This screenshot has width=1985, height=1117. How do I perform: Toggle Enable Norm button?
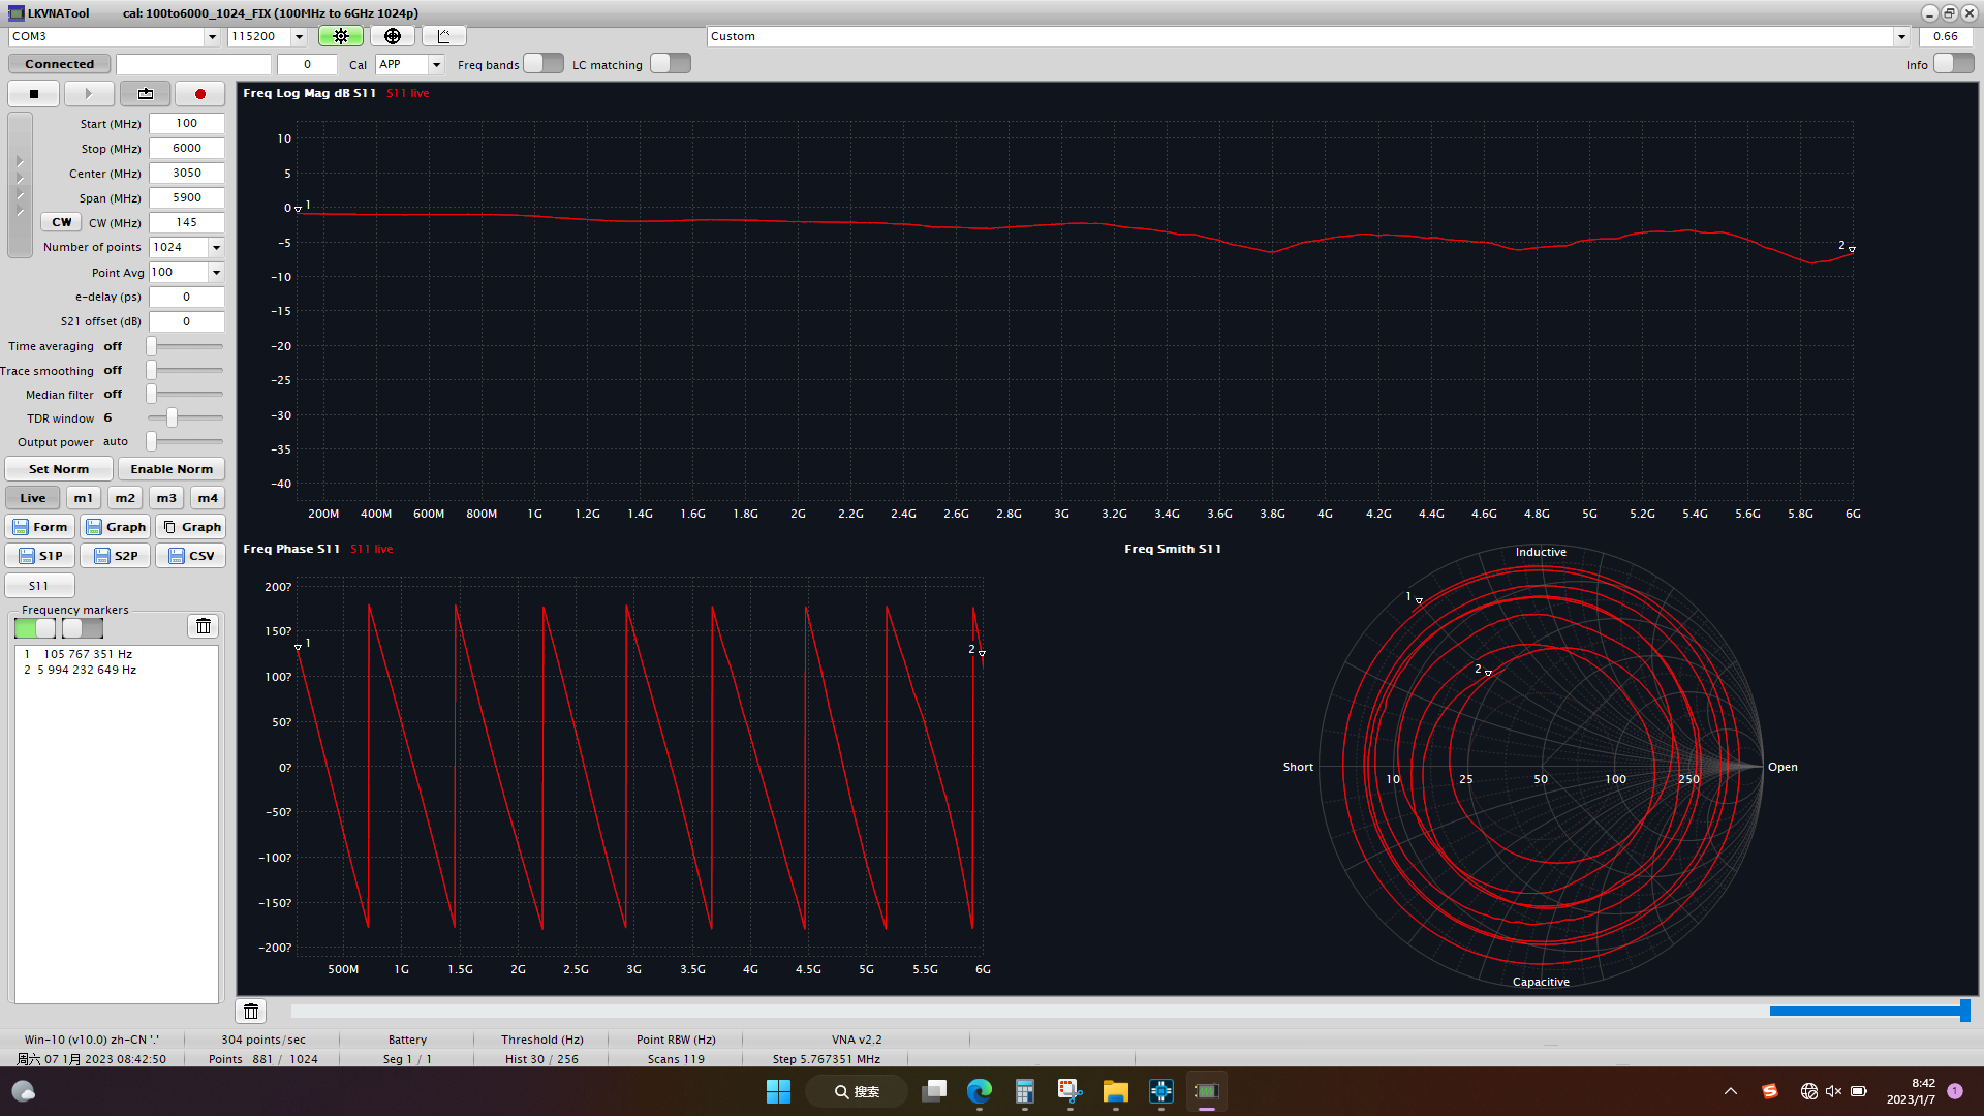click(171, 469)
